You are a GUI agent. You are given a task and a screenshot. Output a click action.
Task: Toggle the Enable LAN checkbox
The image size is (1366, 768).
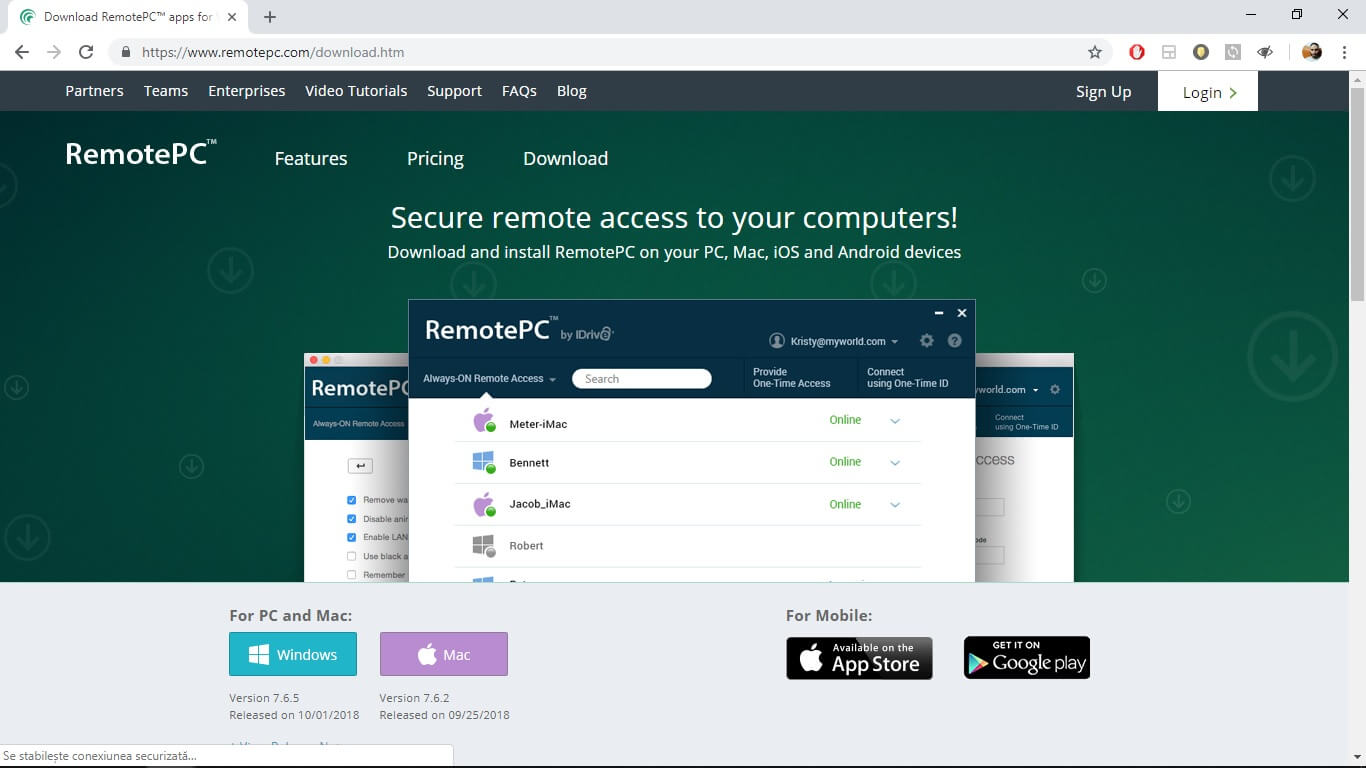pos(351,537)
